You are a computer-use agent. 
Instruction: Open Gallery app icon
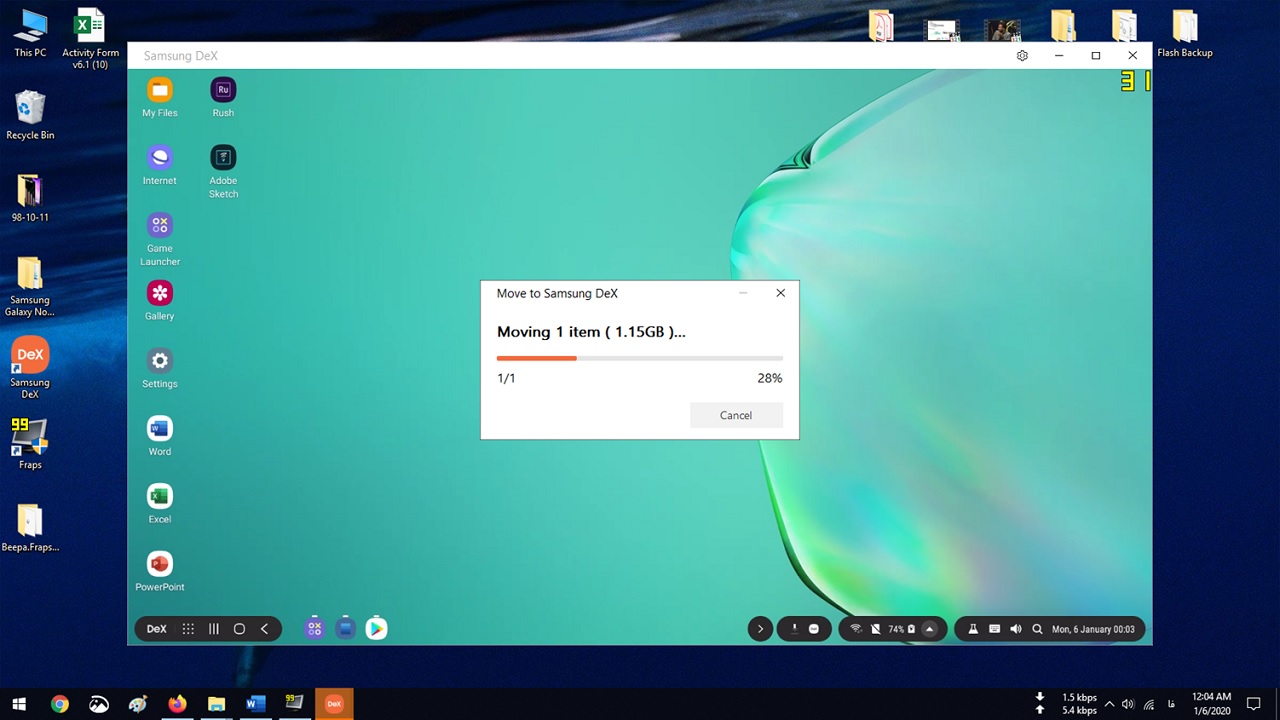(x=160, y=301)
